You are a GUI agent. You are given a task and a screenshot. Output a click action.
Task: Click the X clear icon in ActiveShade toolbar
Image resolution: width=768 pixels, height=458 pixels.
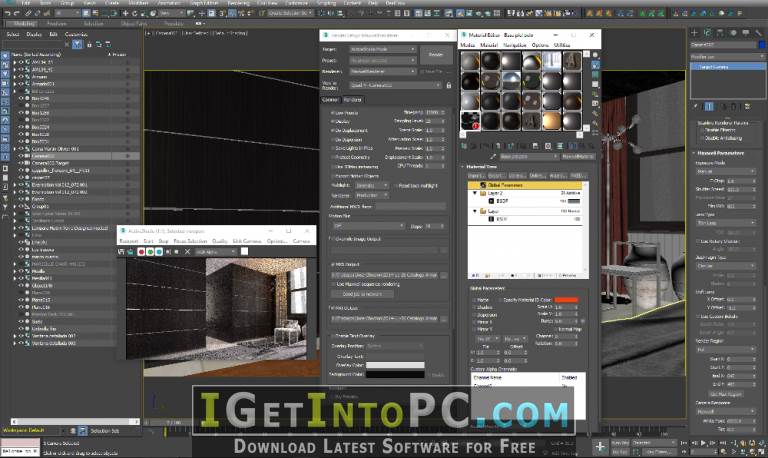coord(187,252)
